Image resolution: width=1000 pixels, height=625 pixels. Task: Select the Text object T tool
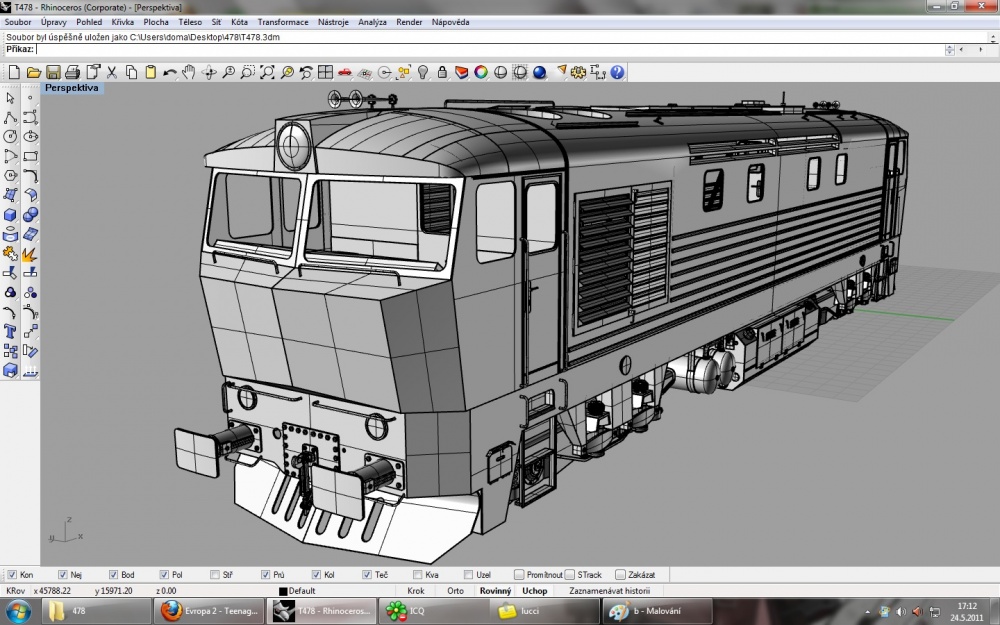(x=10, y=332)
